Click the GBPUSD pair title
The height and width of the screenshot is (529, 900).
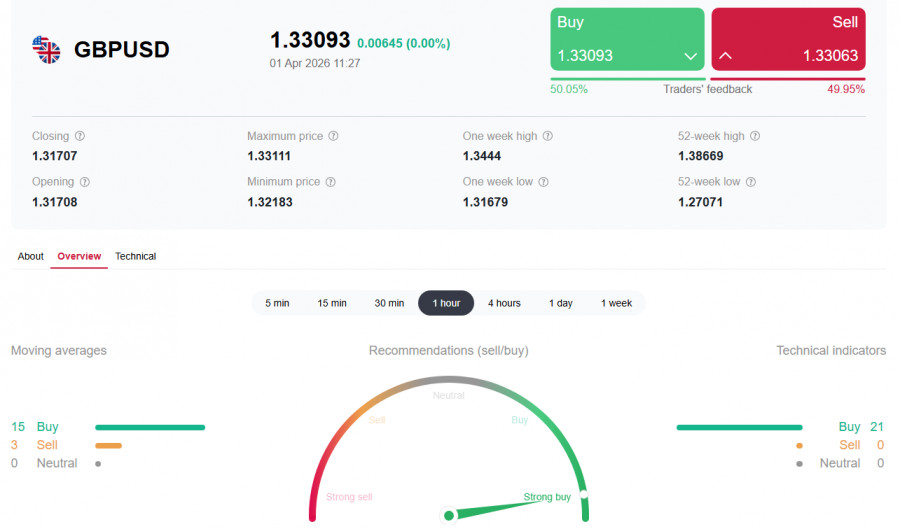122,50
